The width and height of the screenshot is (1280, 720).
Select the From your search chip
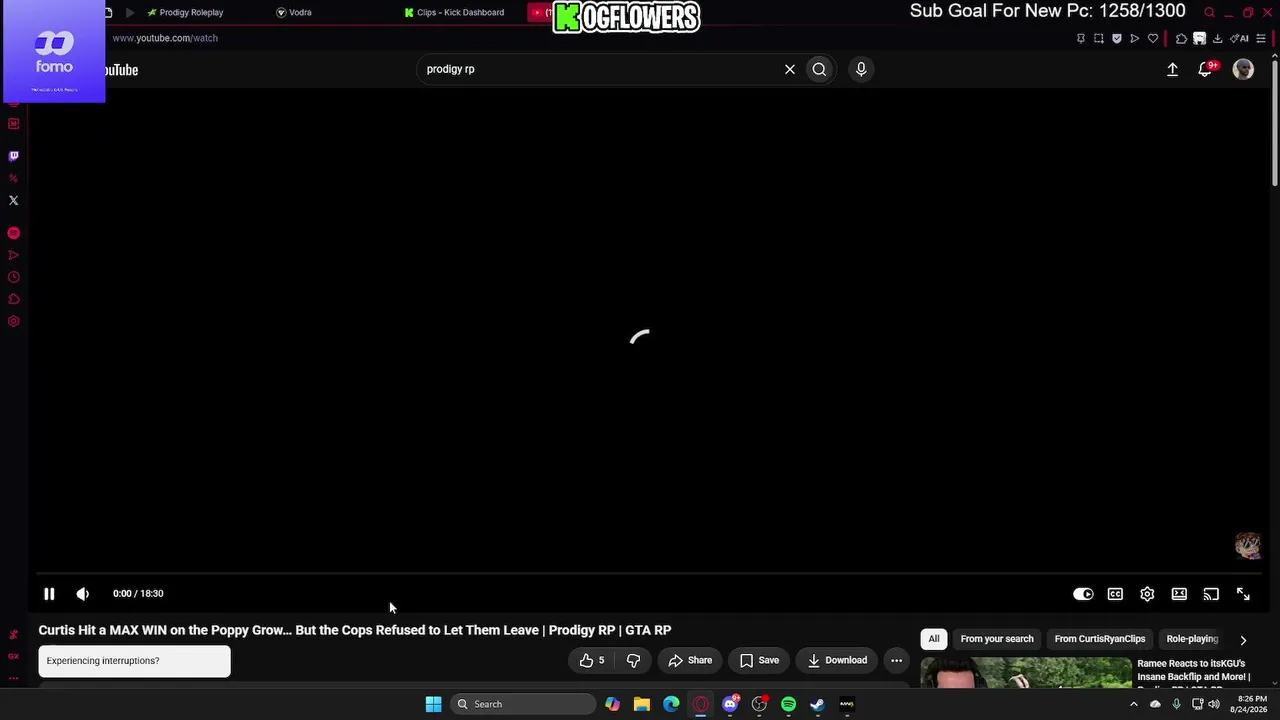pyautogui.click(x=997, y=639)
